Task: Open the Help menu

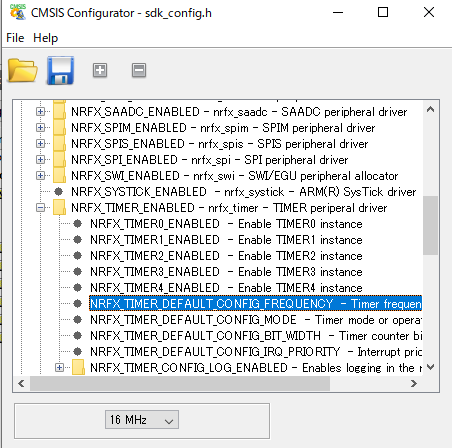Action: click(45, 38)
